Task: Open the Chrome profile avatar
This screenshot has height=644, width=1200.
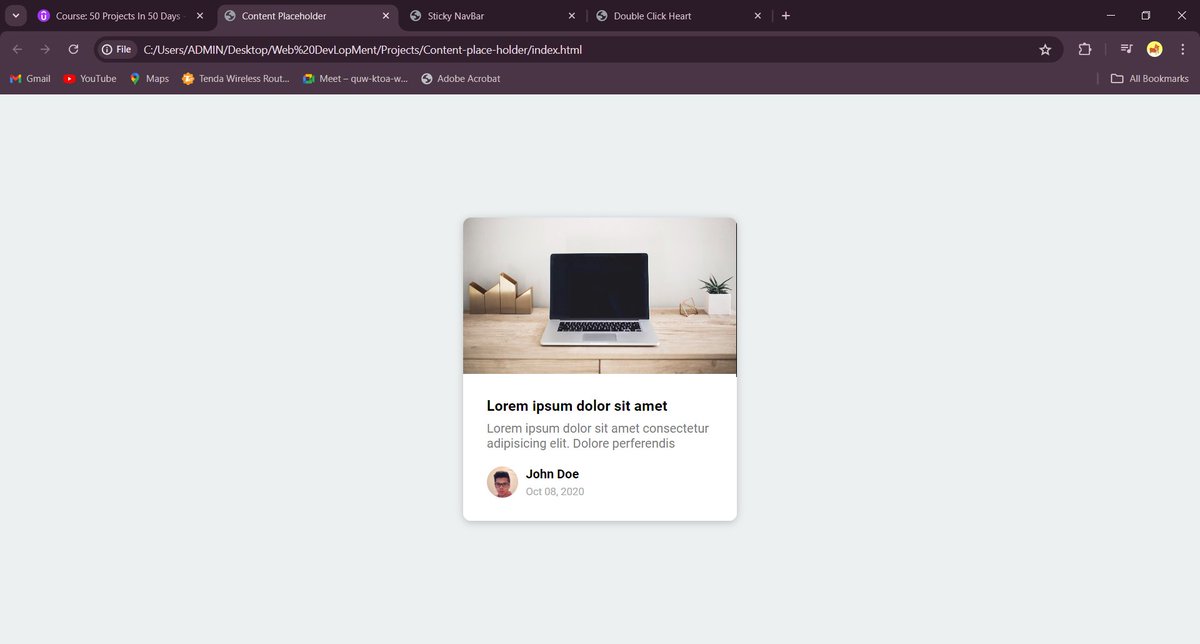Action: coord(1154,49)
